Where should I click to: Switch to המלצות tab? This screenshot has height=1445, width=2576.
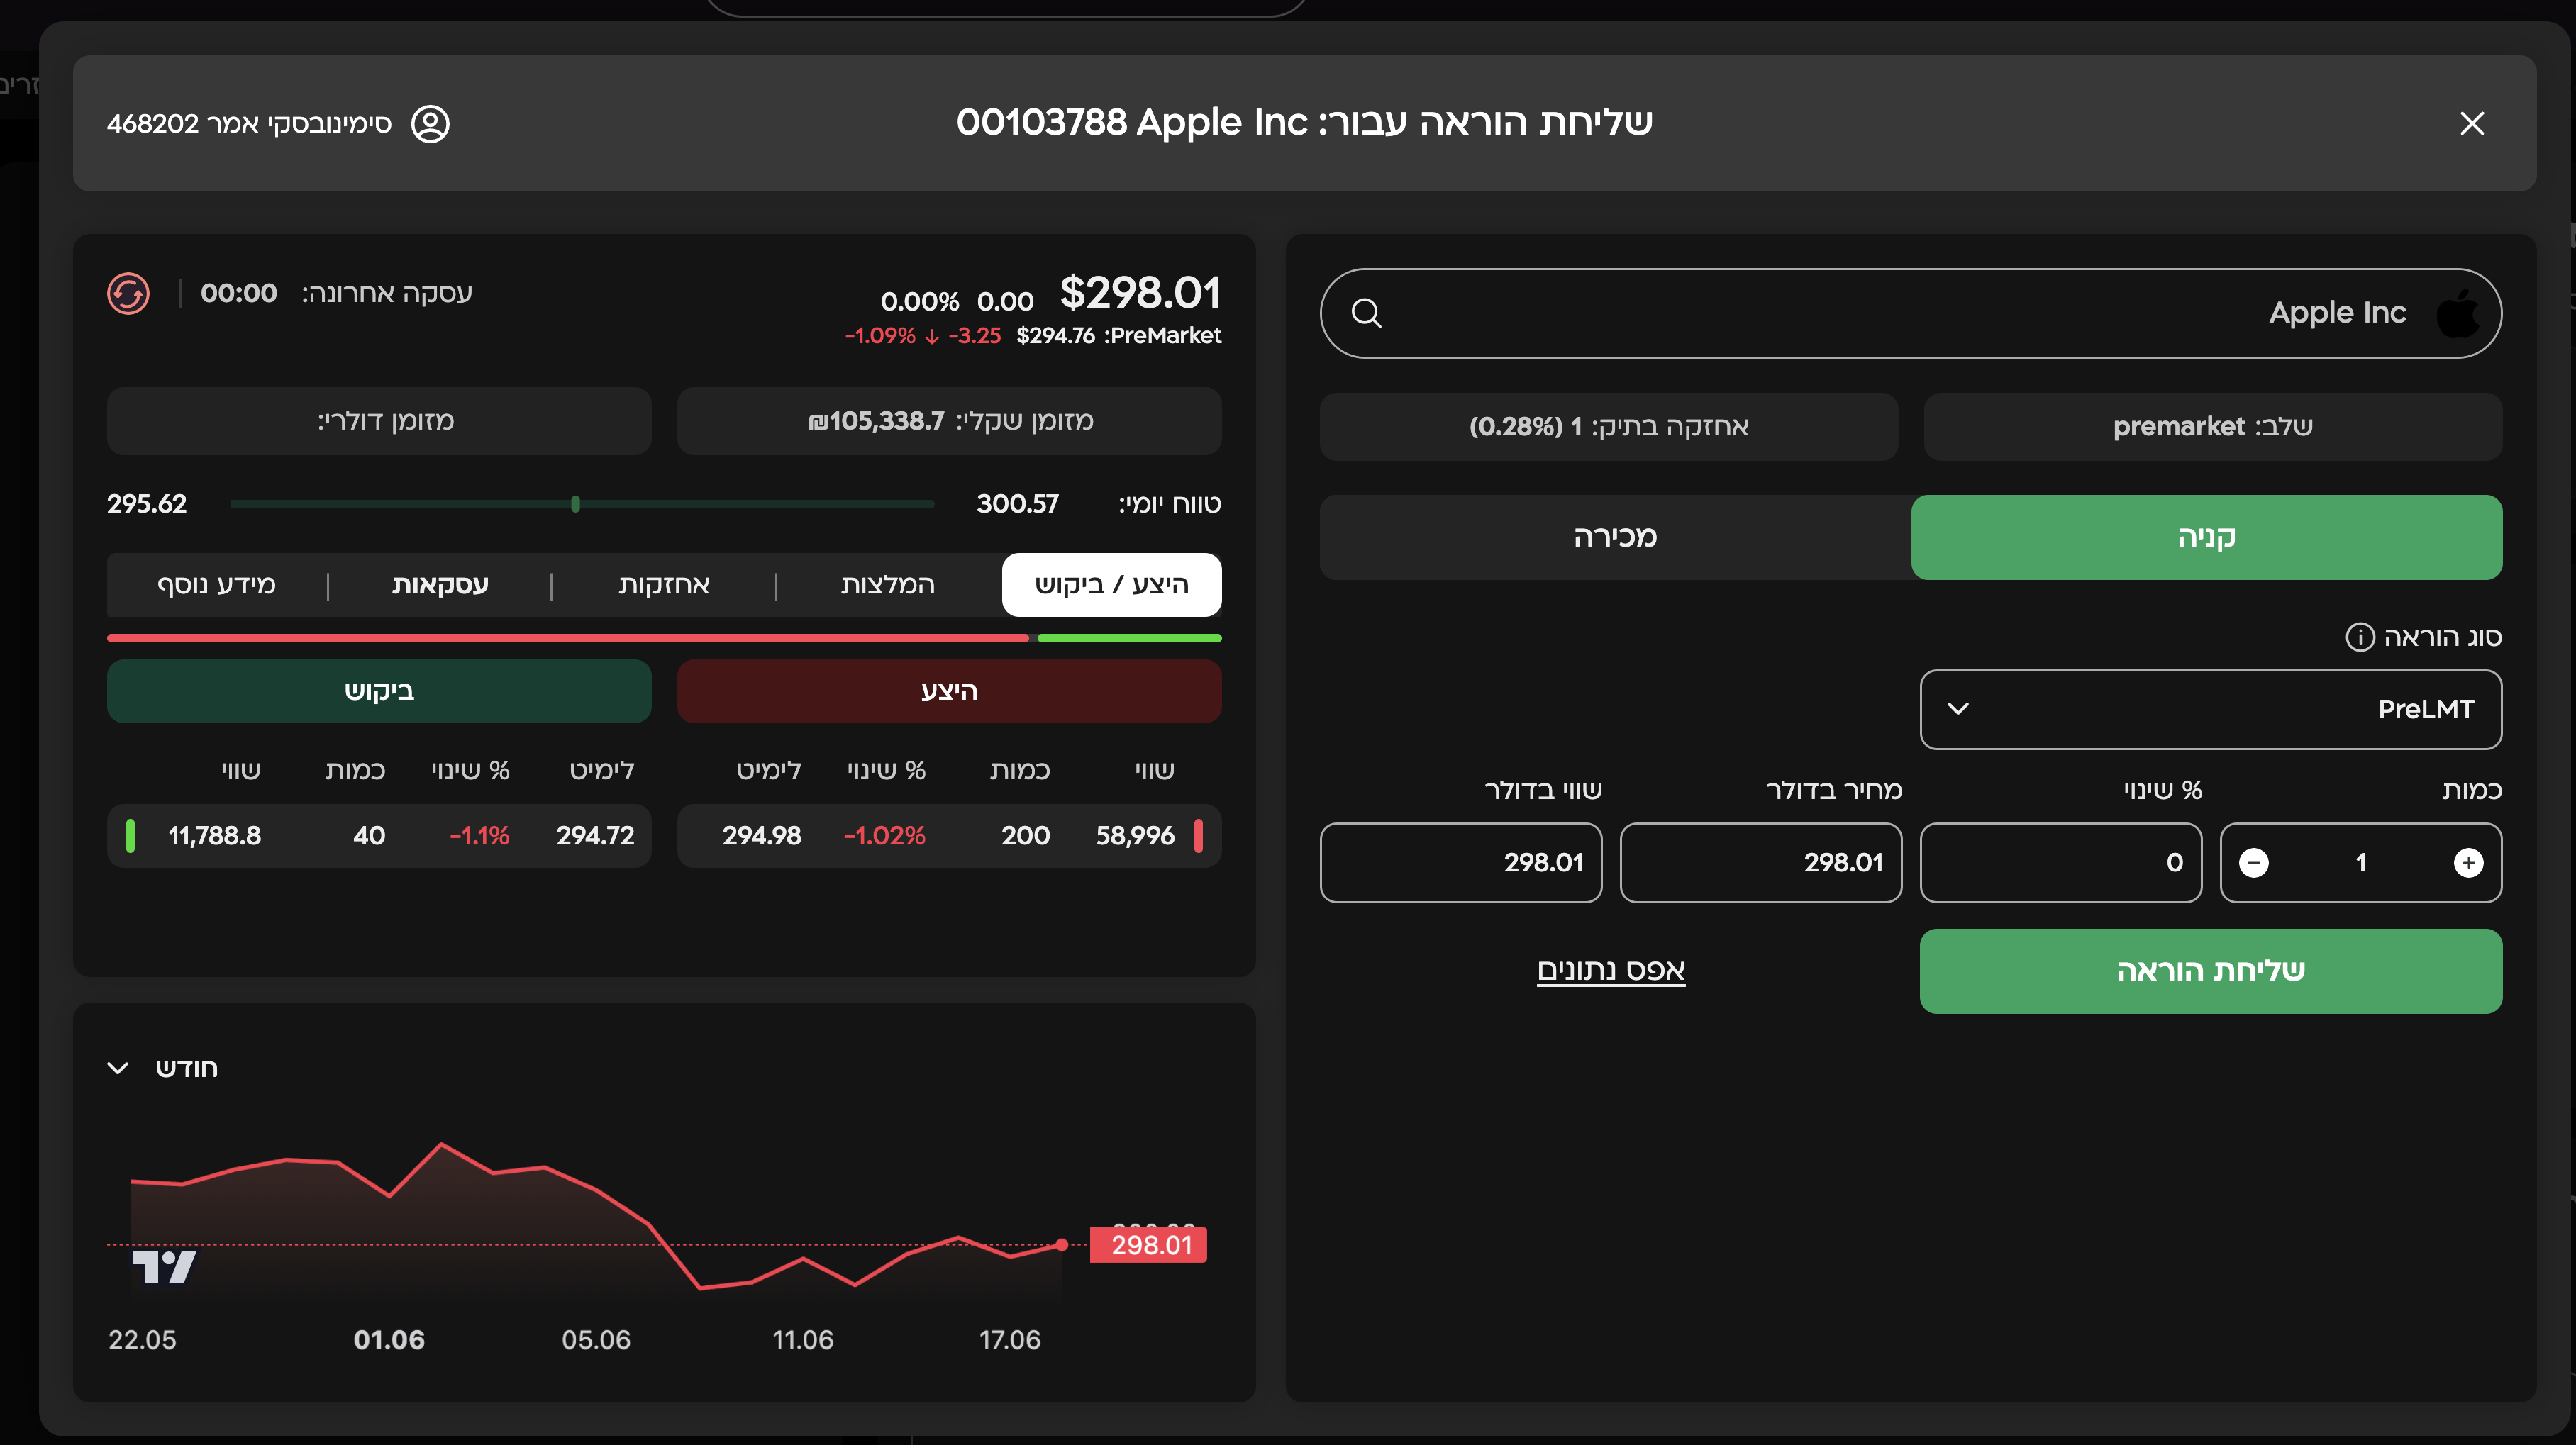click(x=888, y=585)
